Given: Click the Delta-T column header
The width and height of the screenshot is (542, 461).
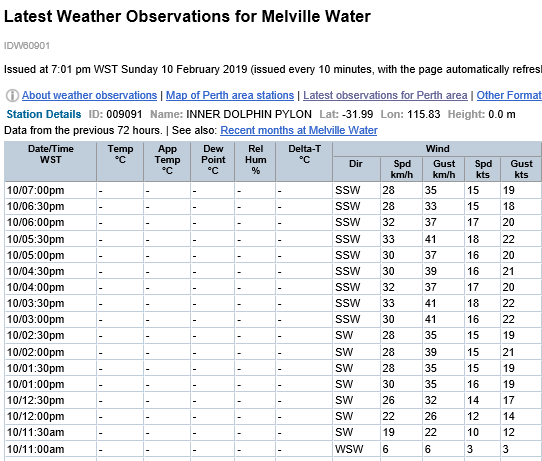Looking at the screenshot, I should [304, 161].
